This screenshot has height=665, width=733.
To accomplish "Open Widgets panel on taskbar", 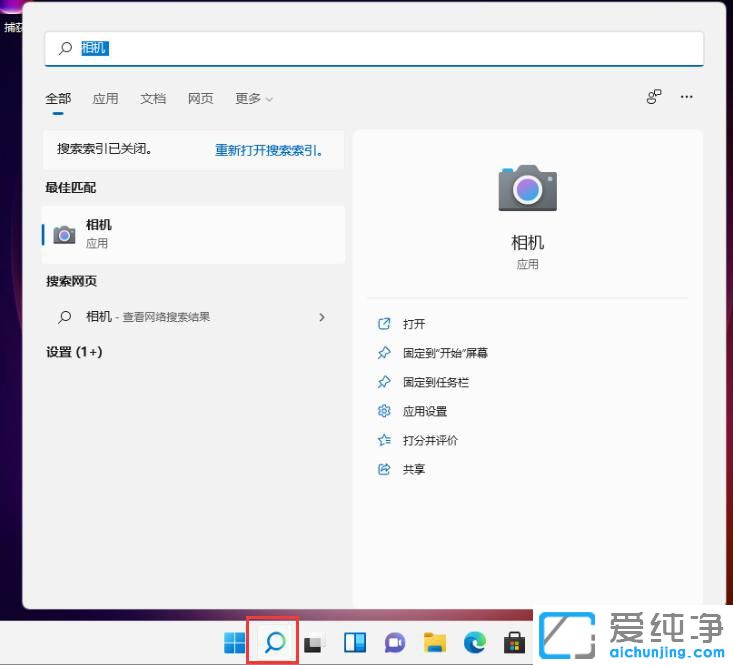I will (355, 643).
